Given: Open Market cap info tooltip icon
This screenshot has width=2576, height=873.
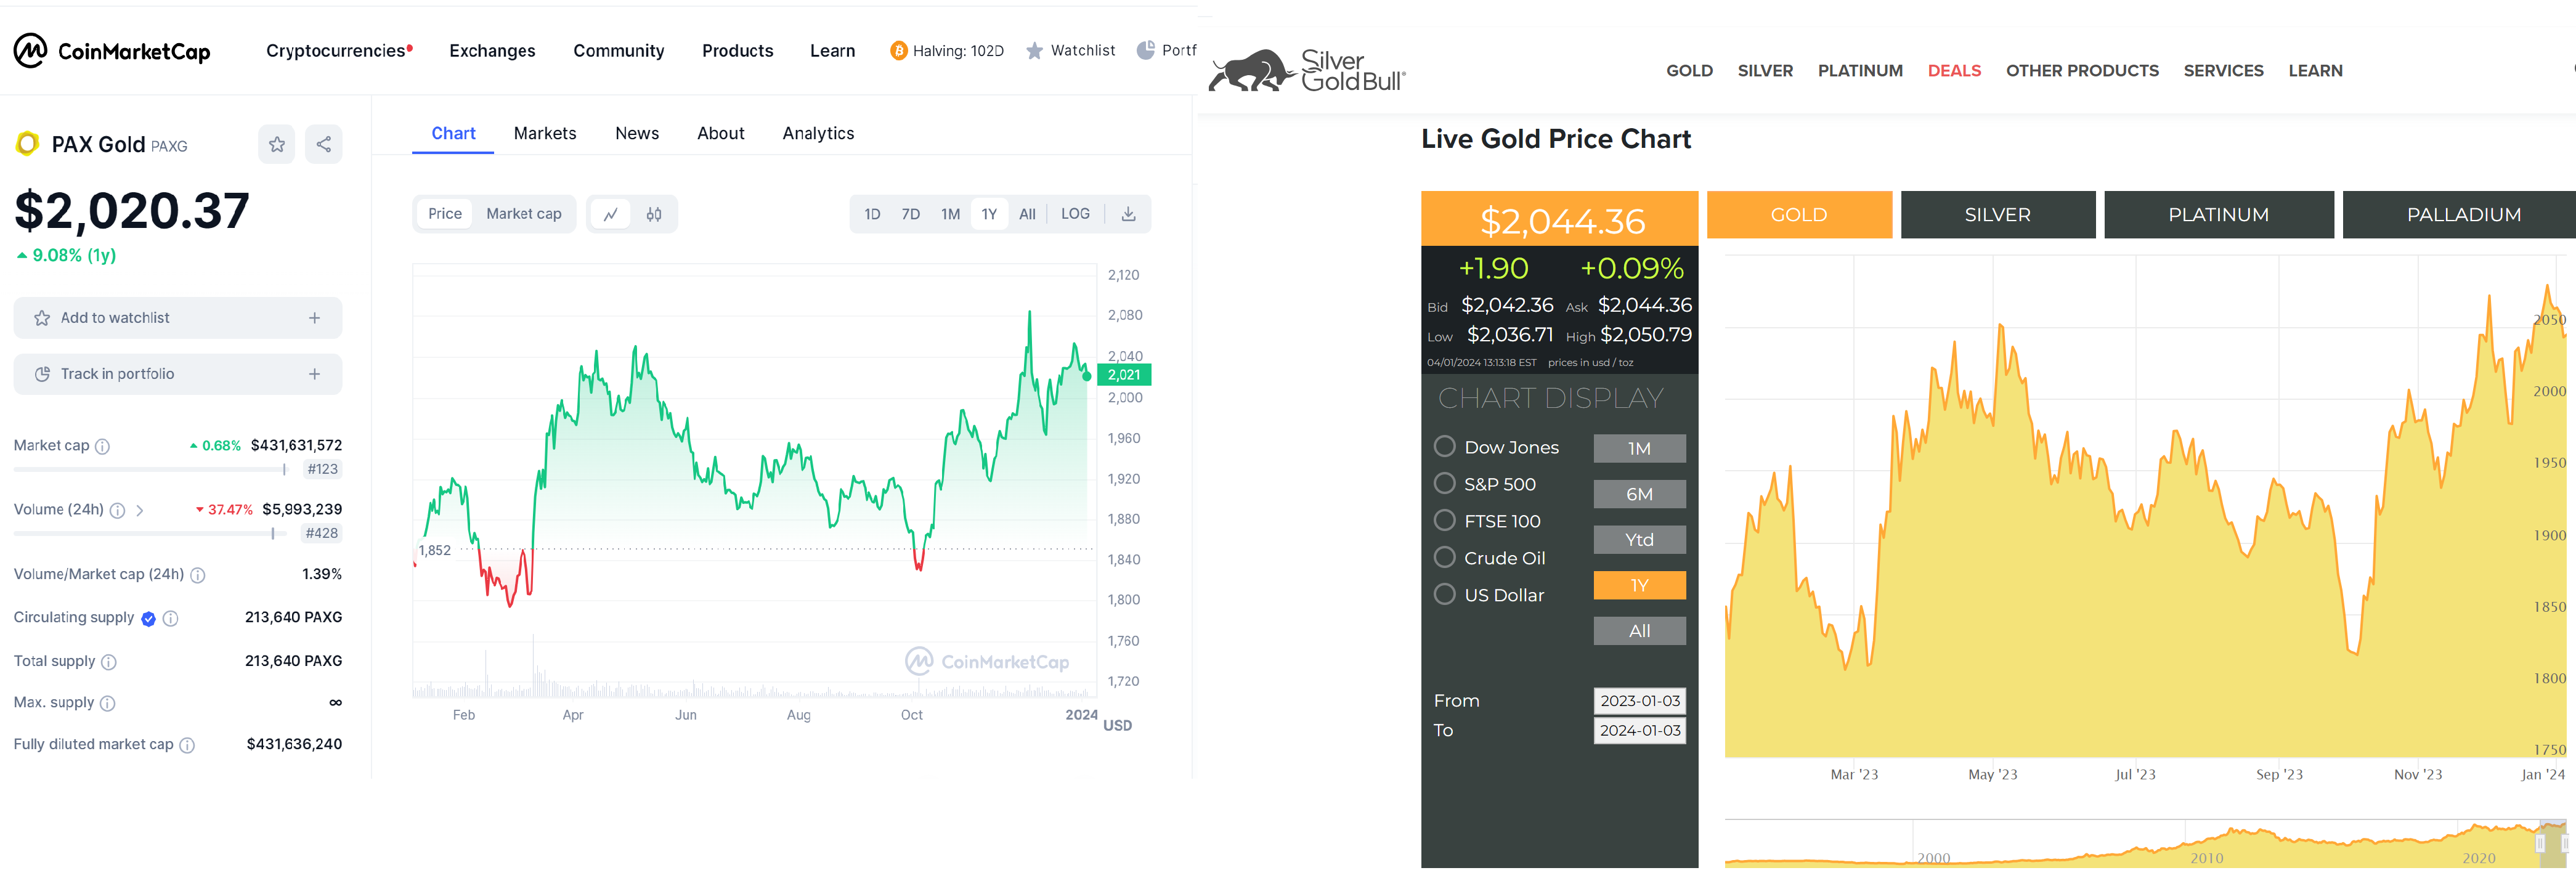Looking at the screenshot, I should coord(102,446).
